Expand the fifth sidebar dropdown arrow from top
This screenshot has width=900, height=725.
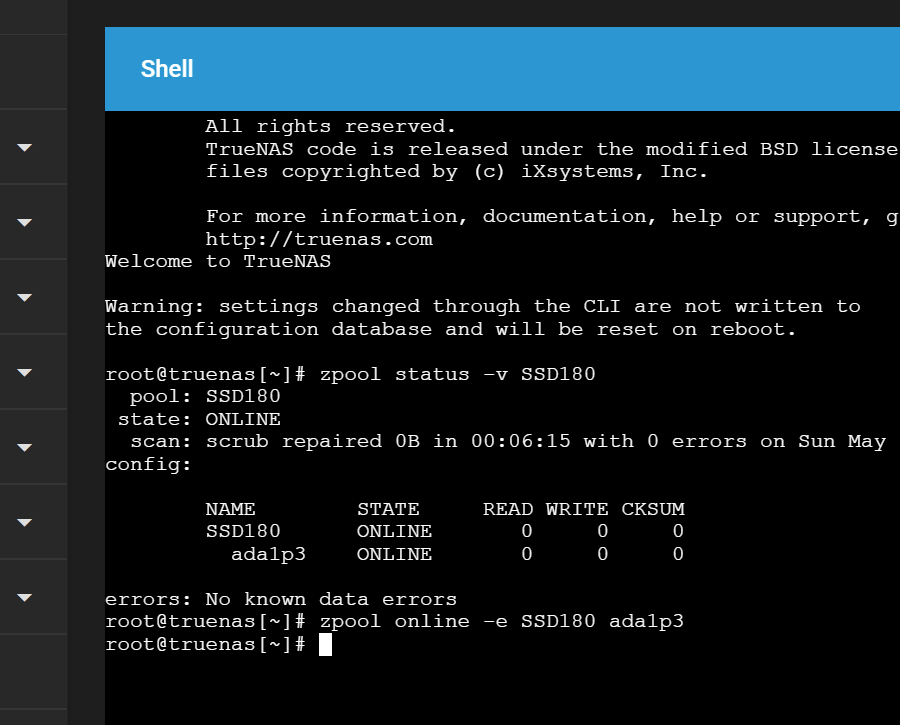[x=24, y=447]
